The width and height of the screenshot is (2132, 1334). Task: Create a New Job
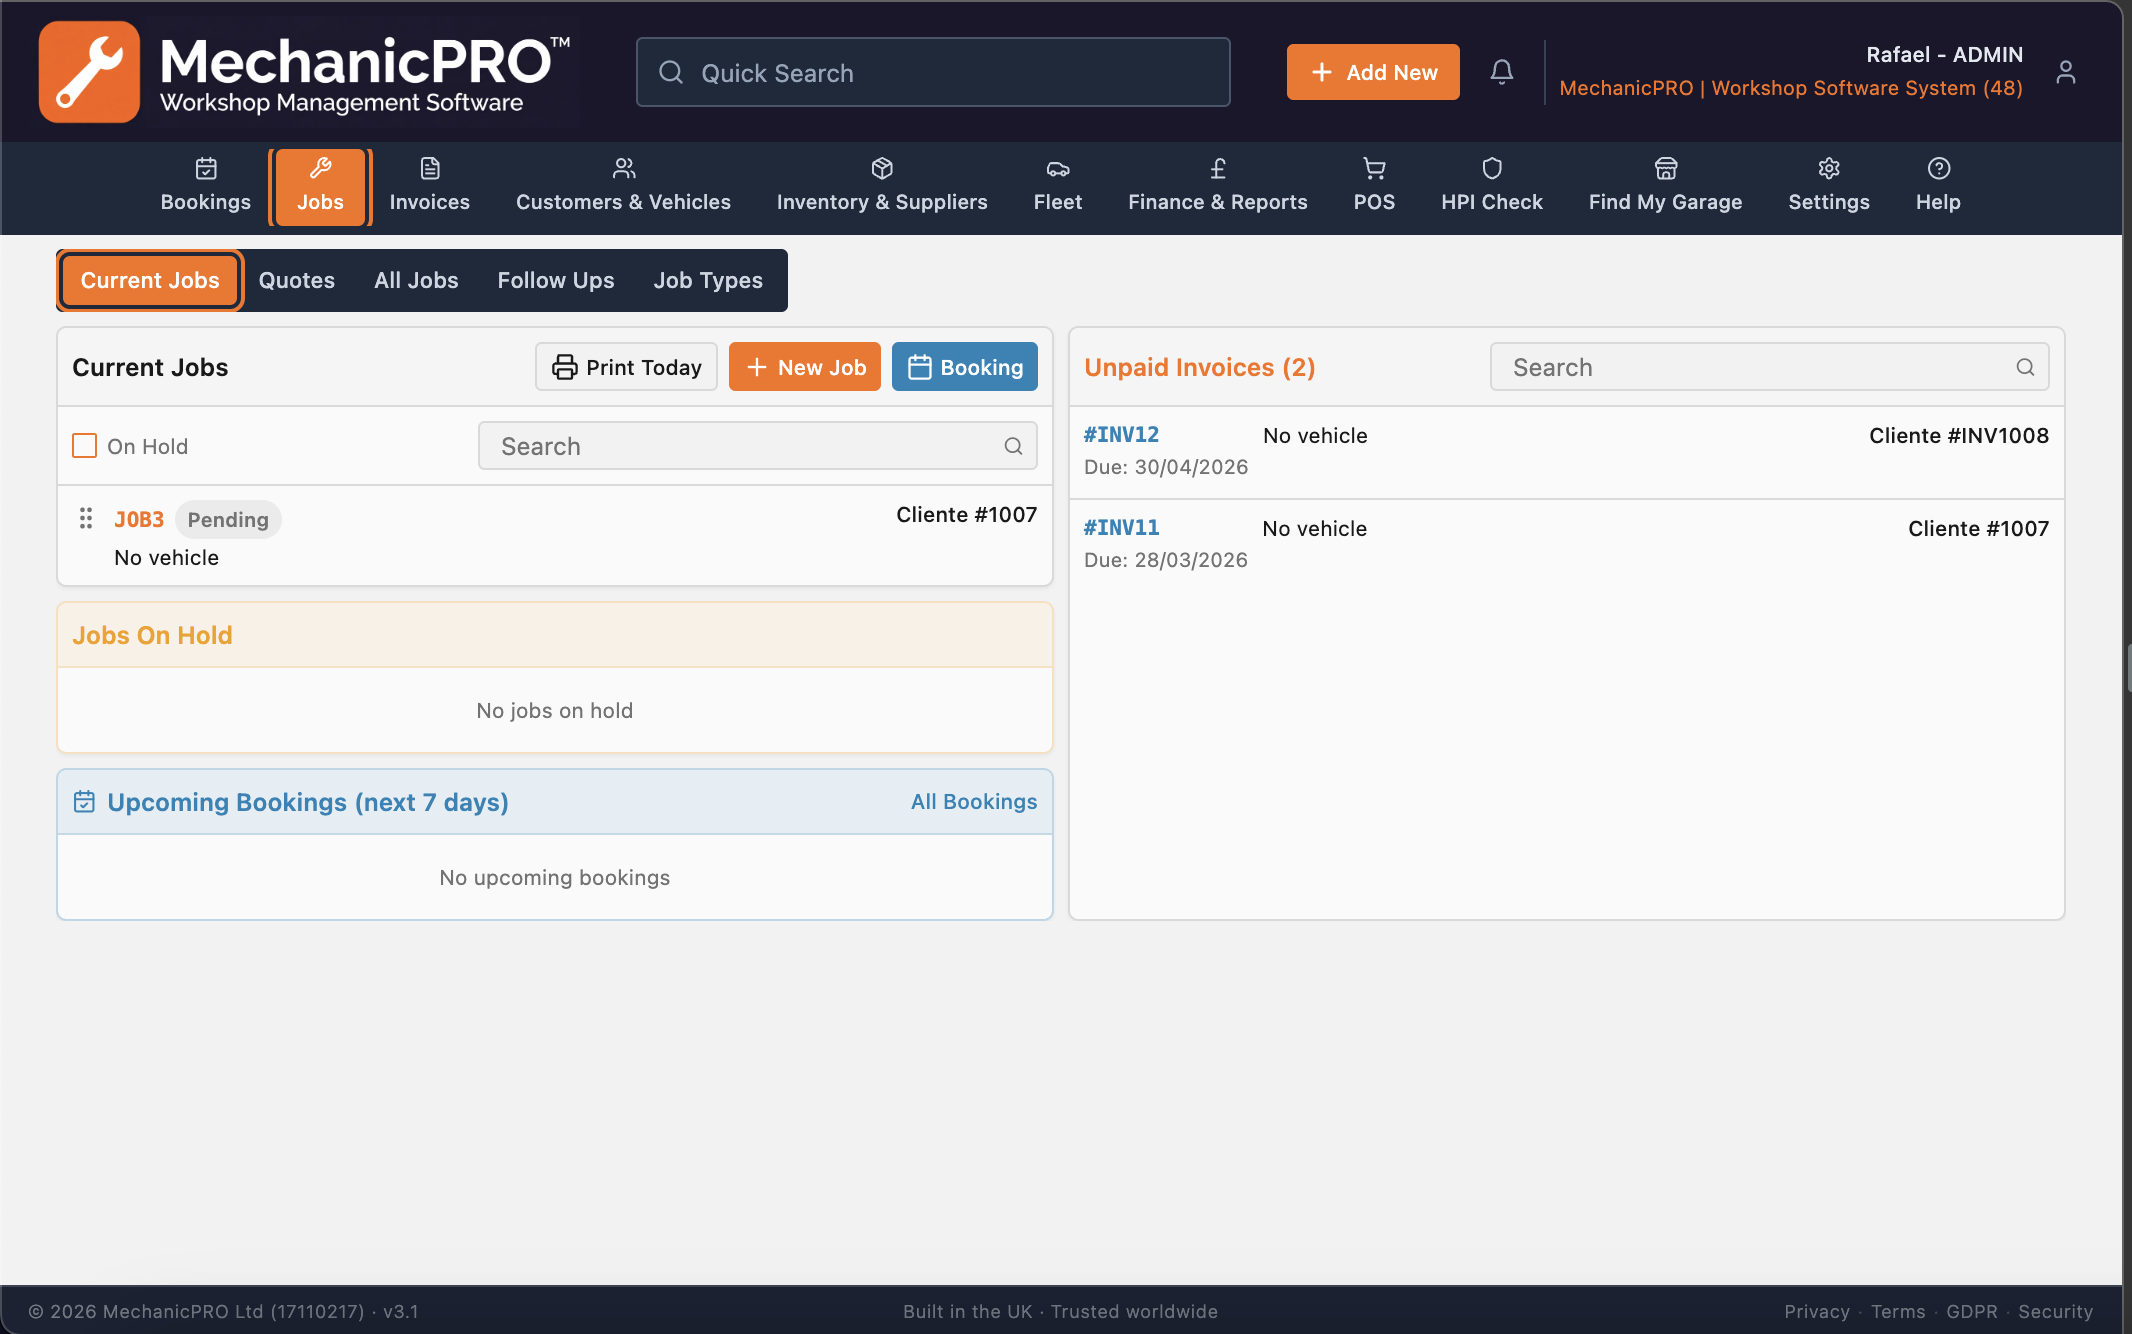[805, 367]
